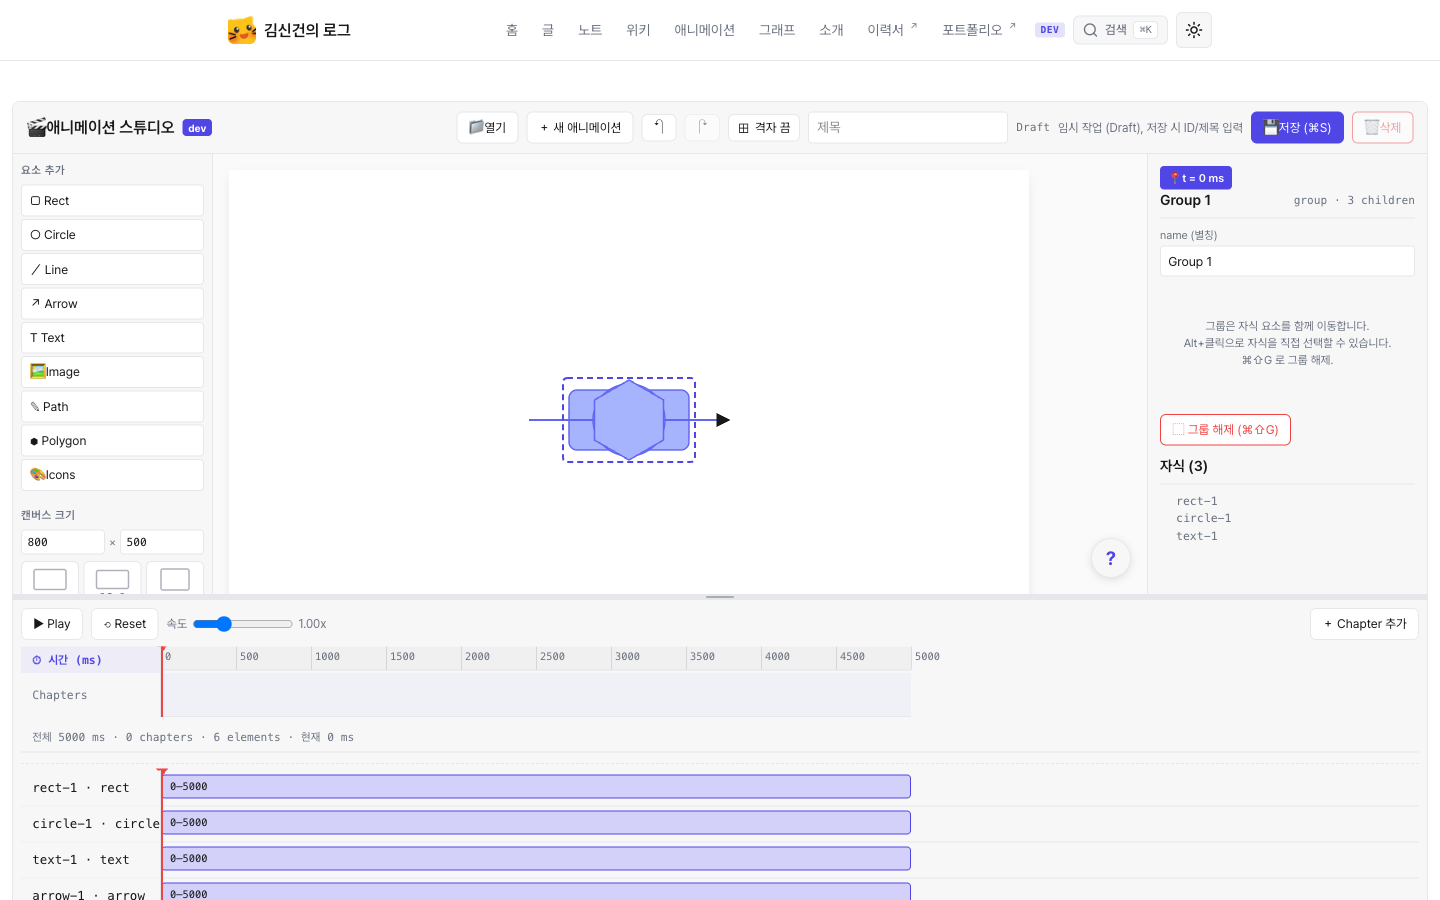
Task: Add a Polygon element
Action: 112,441
